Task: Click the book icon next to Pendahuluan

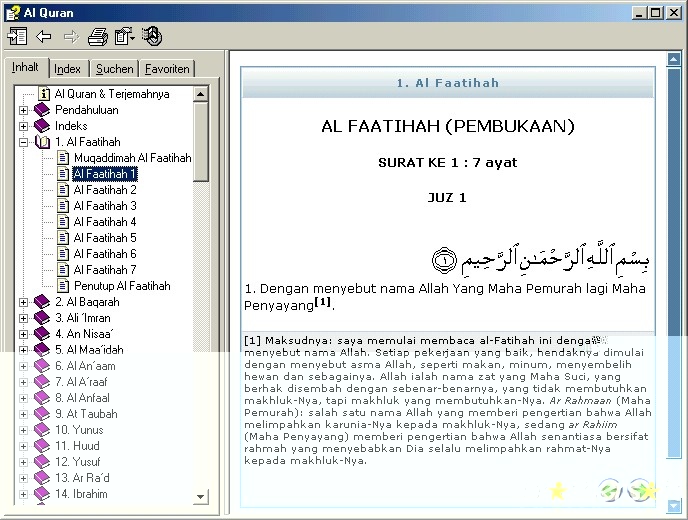Action: pyautogui.click(x=42, y=110)
